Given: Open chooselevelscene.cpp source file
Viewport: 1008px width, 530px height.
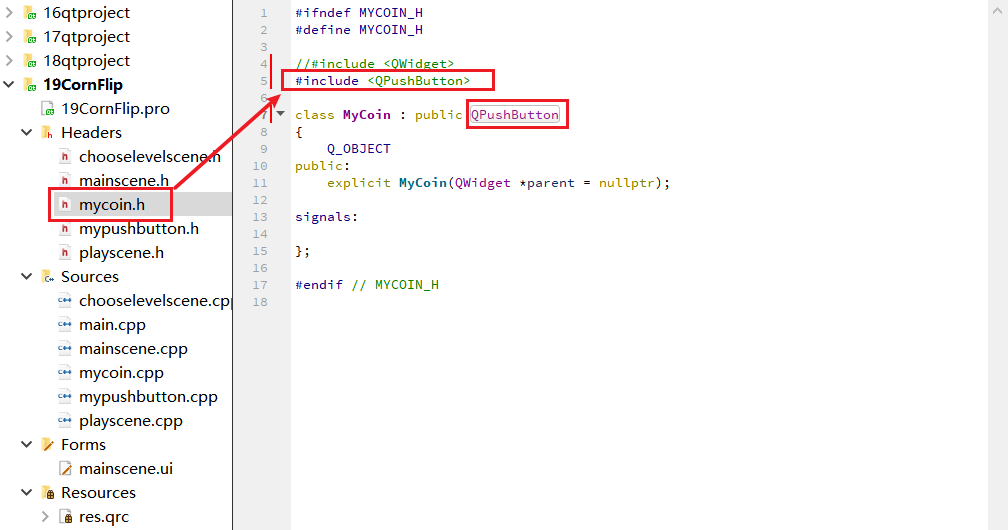Looking at the screenshot, I should (x=155, y=300).
